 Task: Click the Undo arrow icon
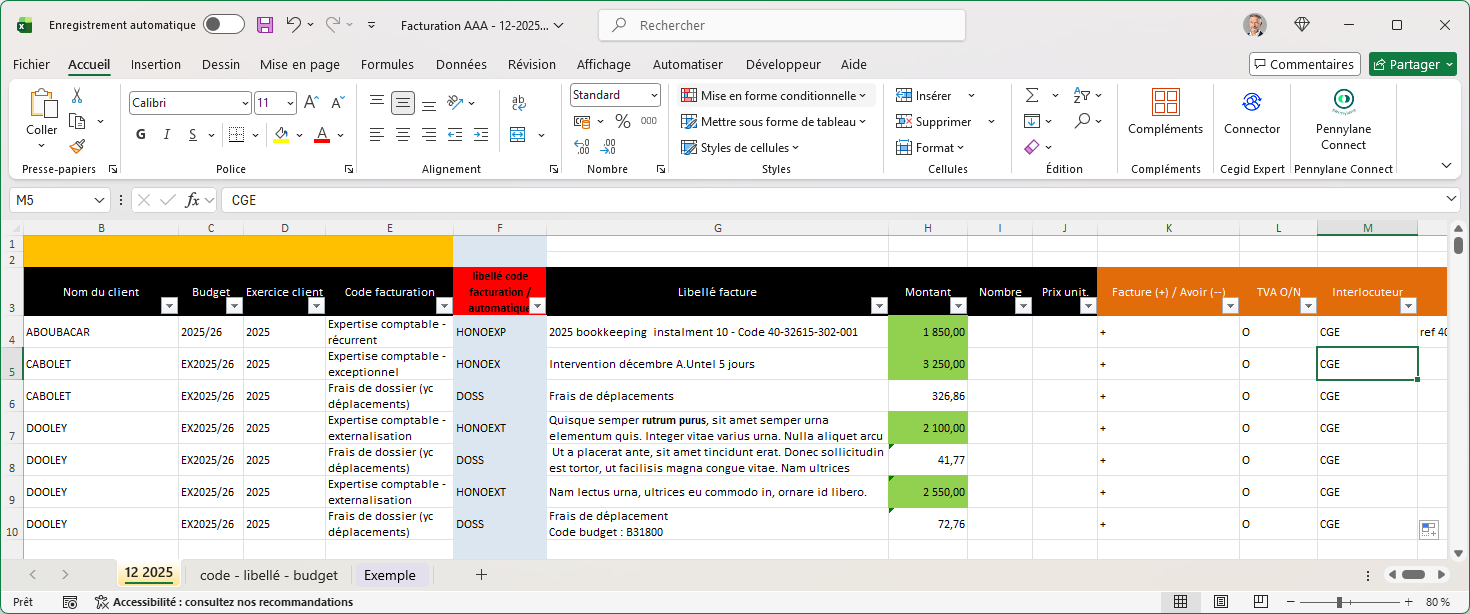pos(293,24)
